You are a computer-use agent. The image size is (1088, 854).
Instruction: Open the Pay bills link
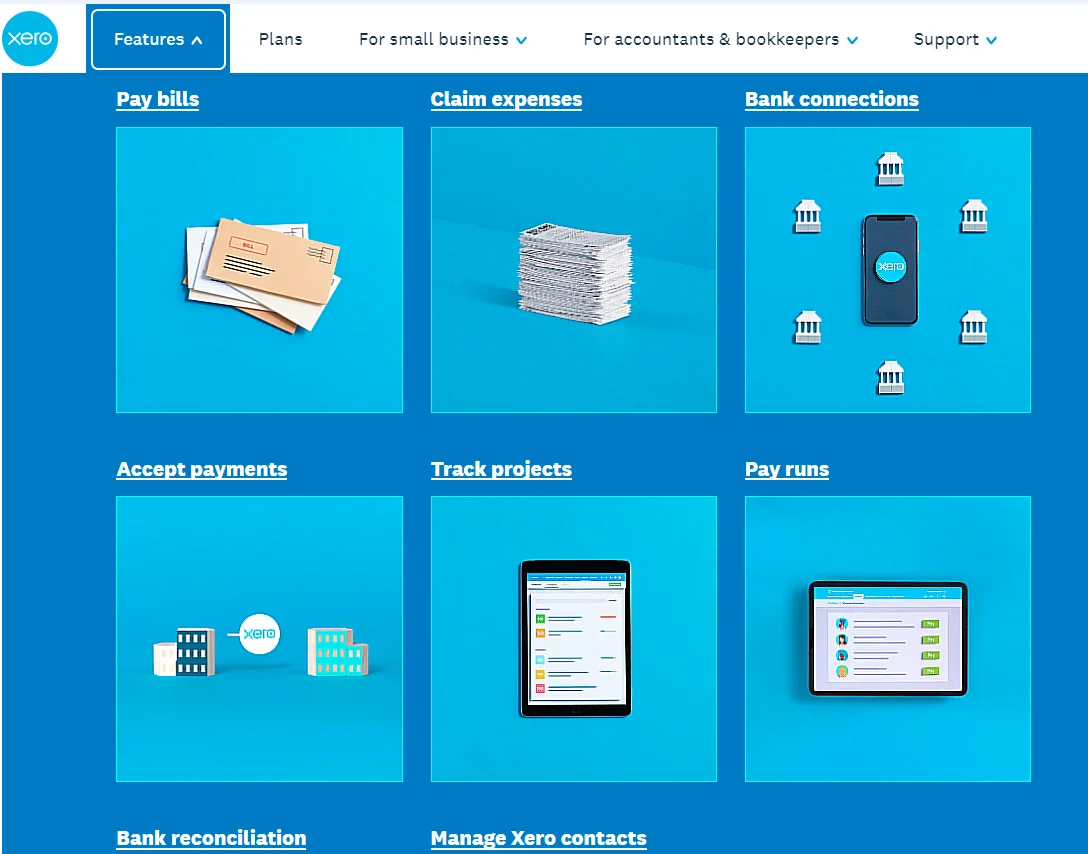click(158, 99)
